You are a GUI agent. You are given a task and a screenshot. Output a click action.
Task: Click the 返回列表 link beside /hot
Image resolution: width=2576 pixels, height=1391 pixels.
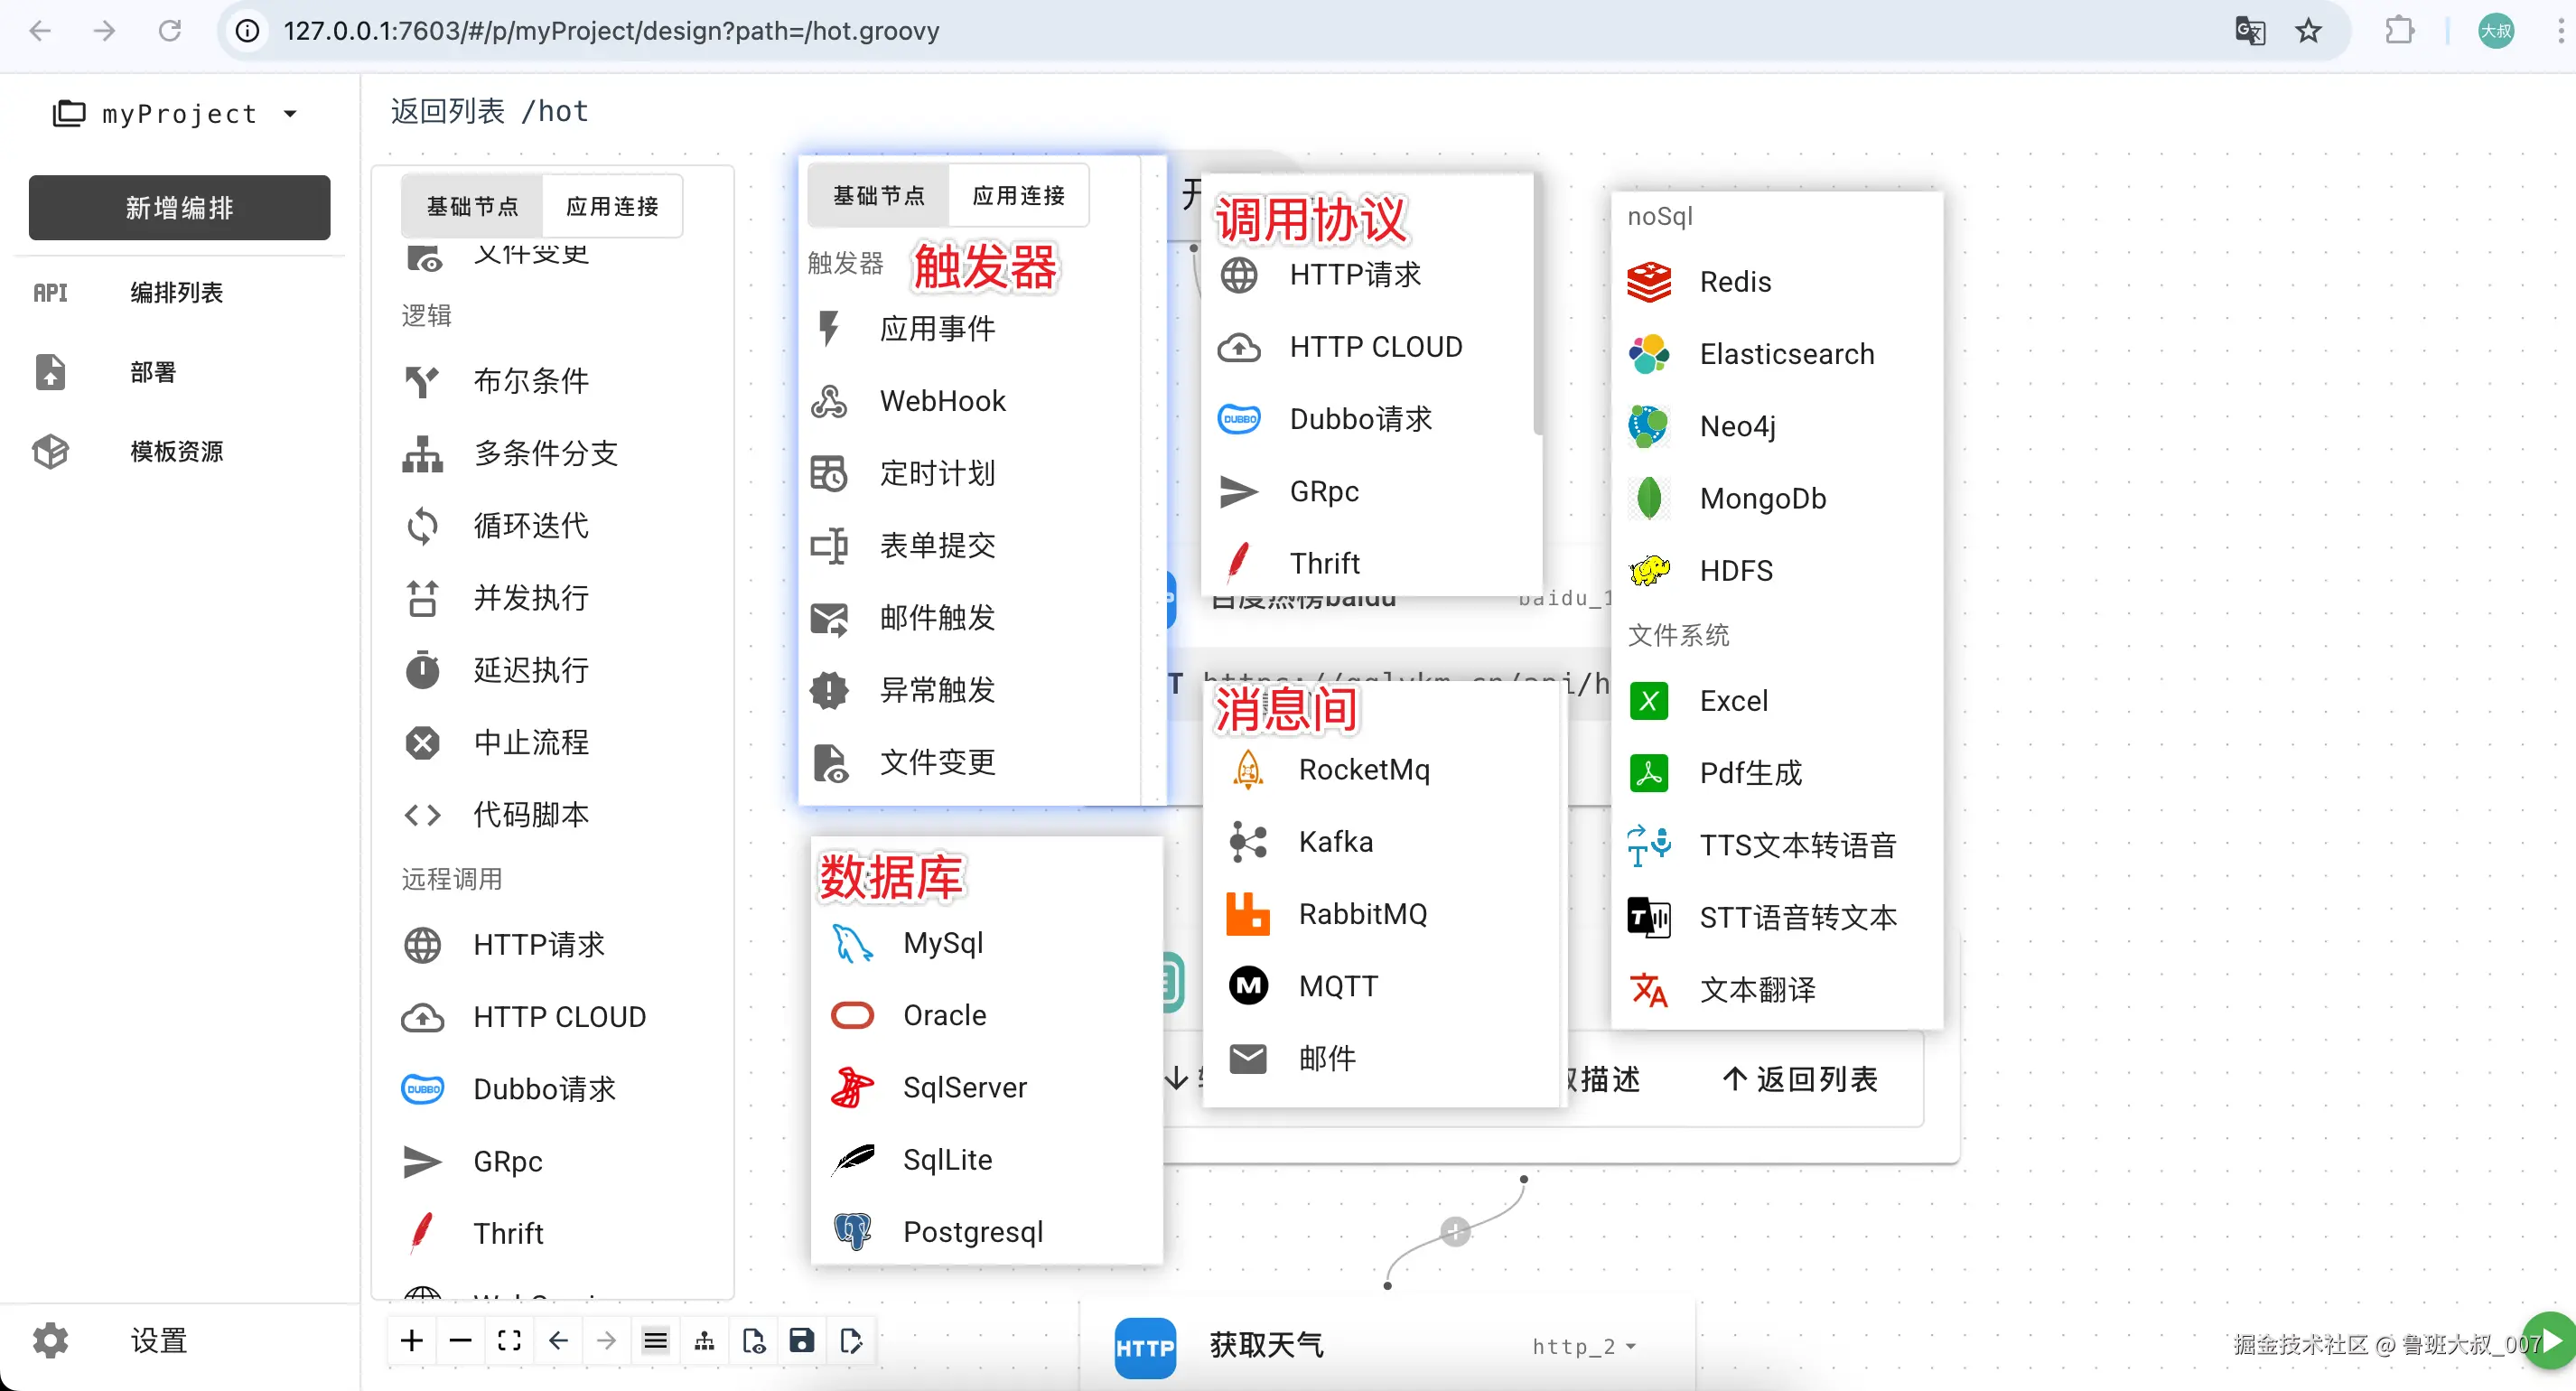pos(447,111)
